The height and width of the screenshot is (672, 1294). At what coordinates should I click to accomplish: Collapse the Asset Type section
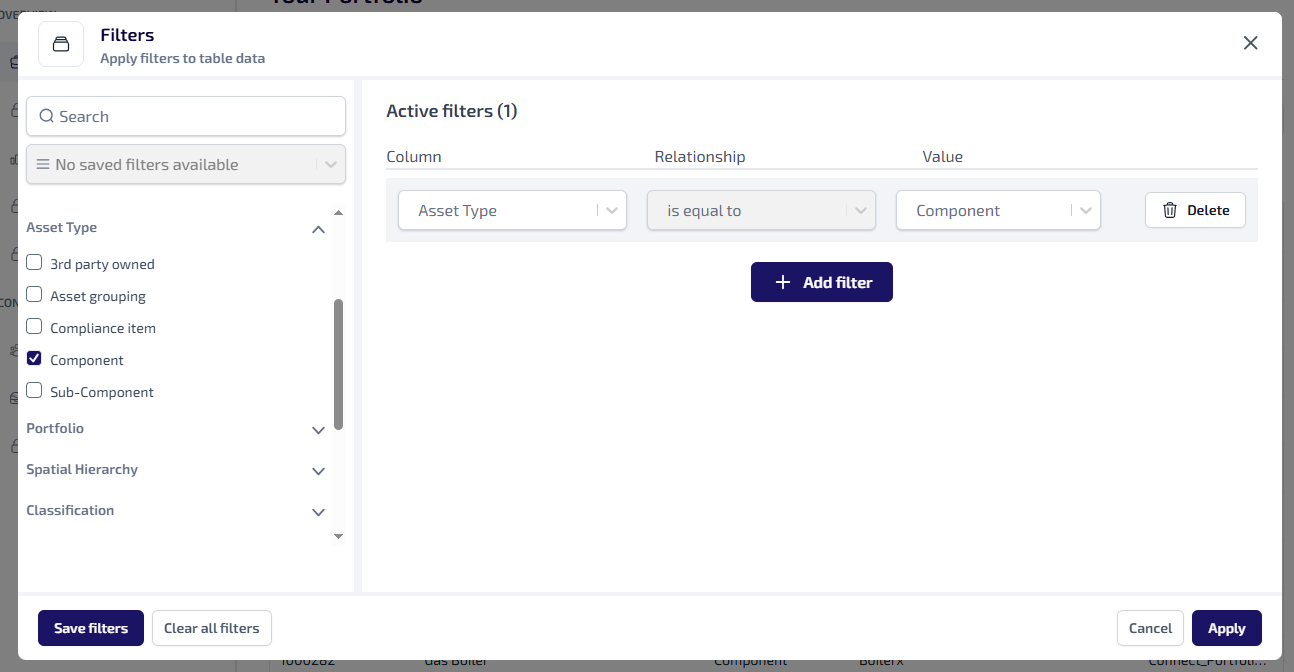click(x=318, y=229)
